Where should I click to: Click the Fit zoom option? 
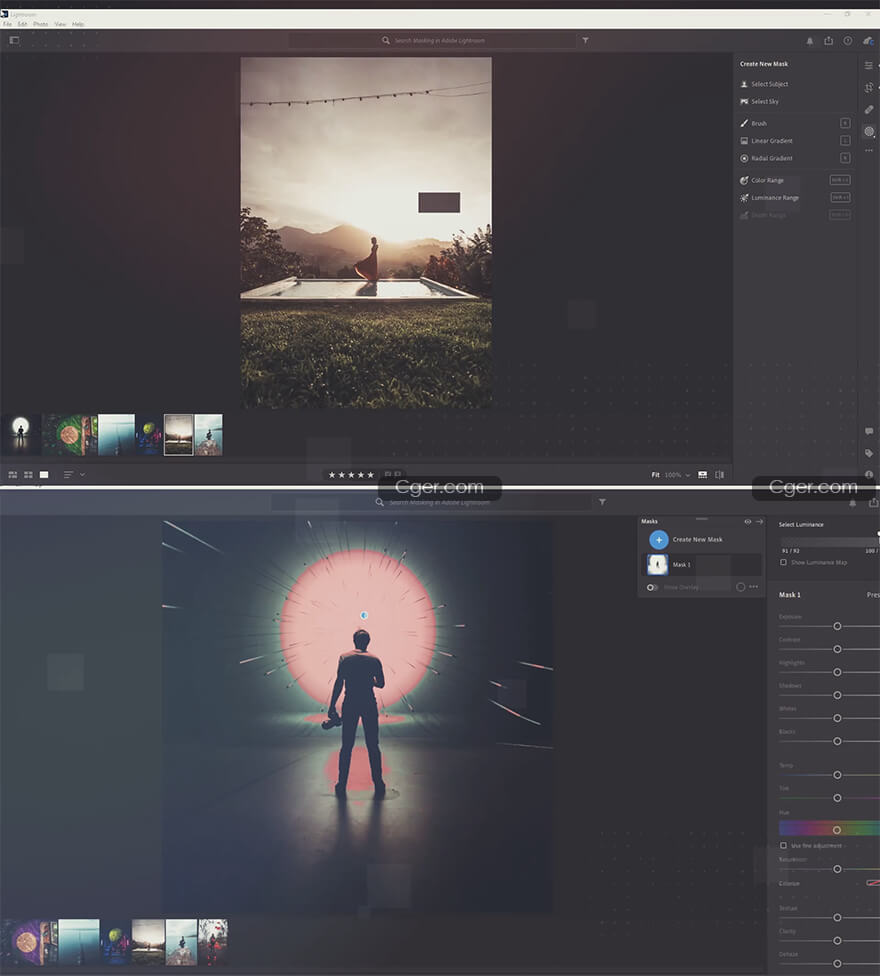click(655, 475)
